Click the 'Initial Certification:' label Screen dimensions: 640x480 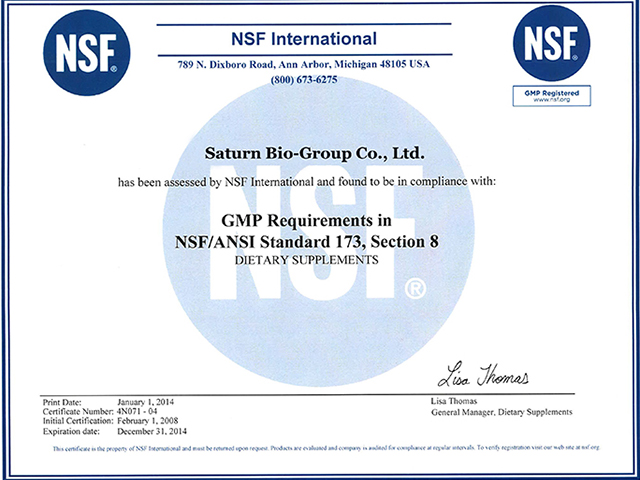(x=78, y=421)
